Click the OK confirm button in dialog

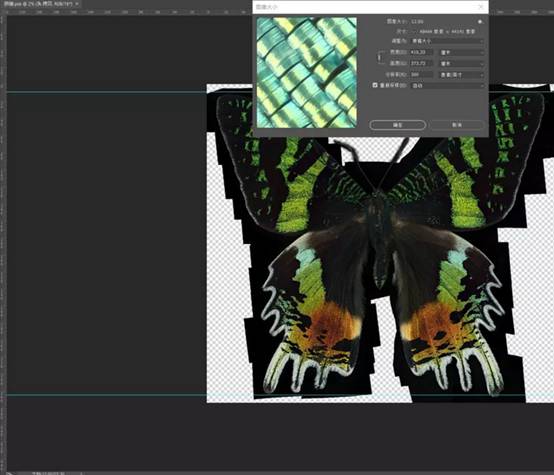point(397,125)
